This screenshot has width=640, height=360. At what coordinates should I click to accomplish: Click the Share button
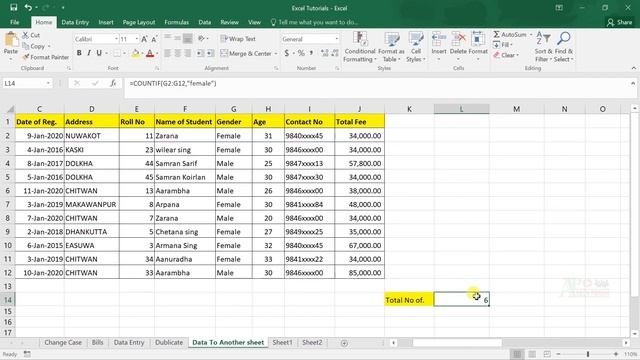click(619, 22)
